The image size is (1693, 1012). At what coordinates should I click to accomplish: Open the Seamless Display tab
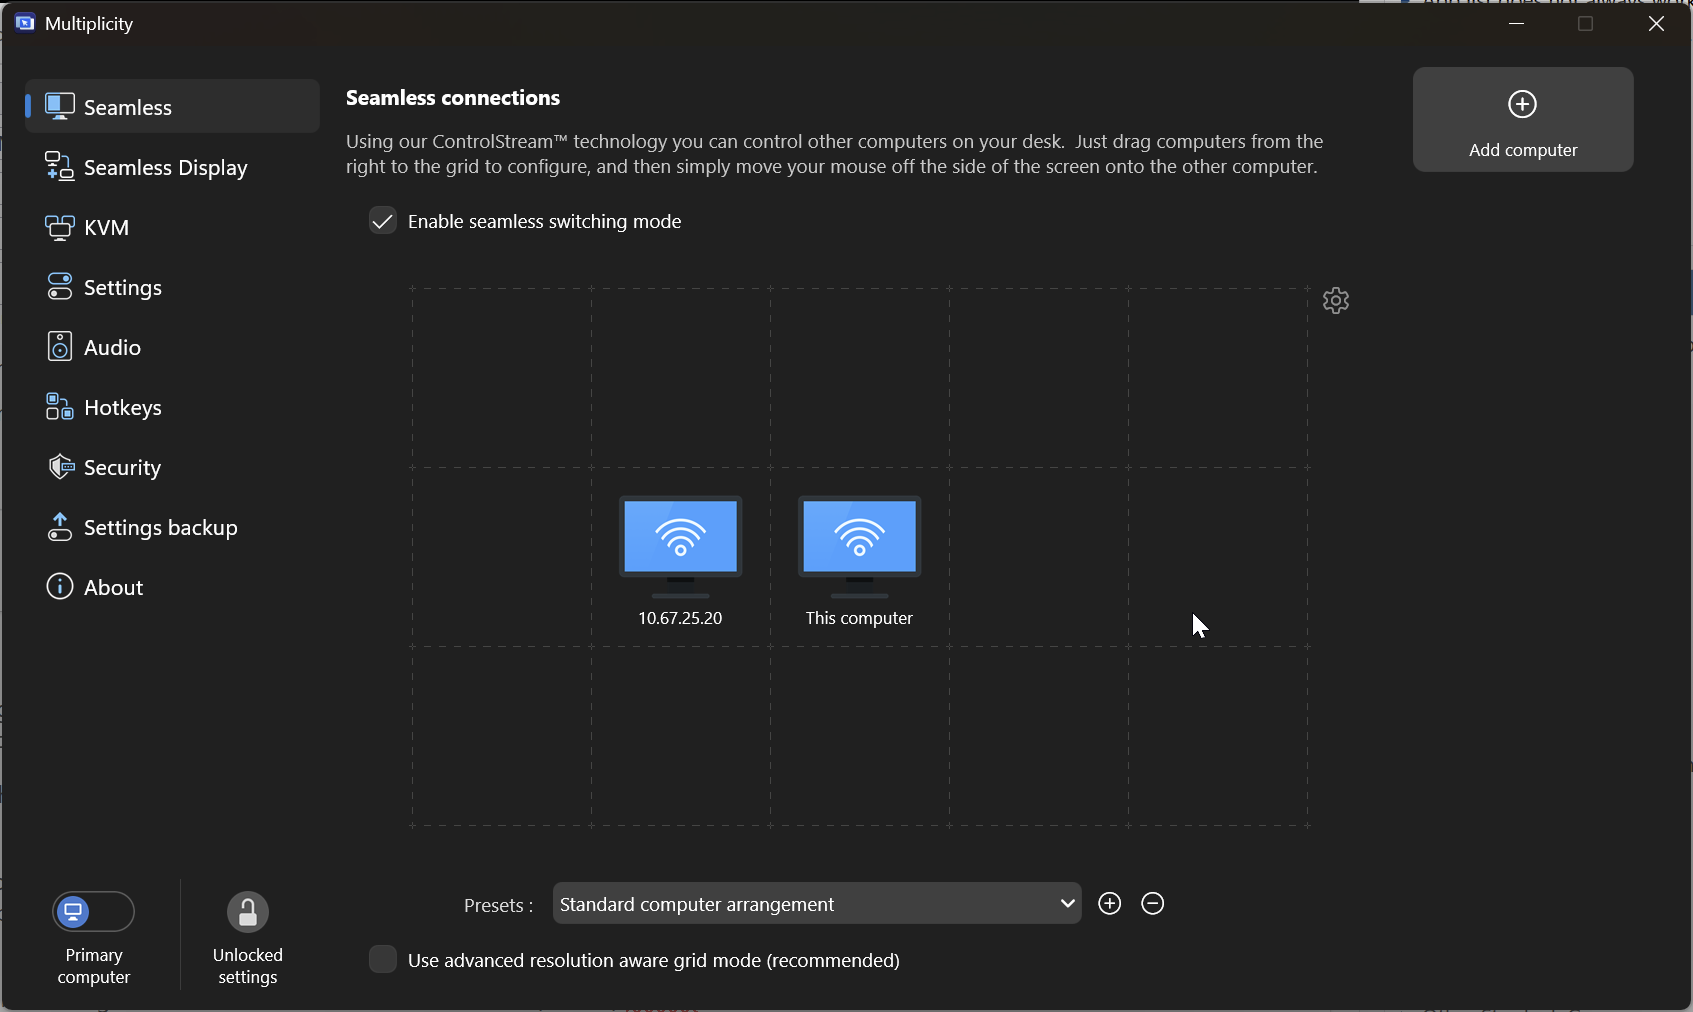point(165,168)
